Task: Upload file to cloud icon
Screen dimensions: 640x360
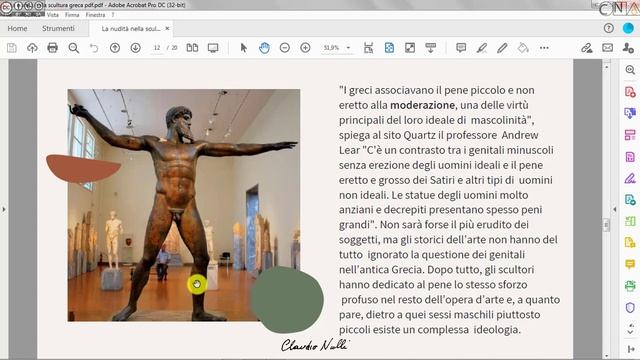Action: point(32,48)
